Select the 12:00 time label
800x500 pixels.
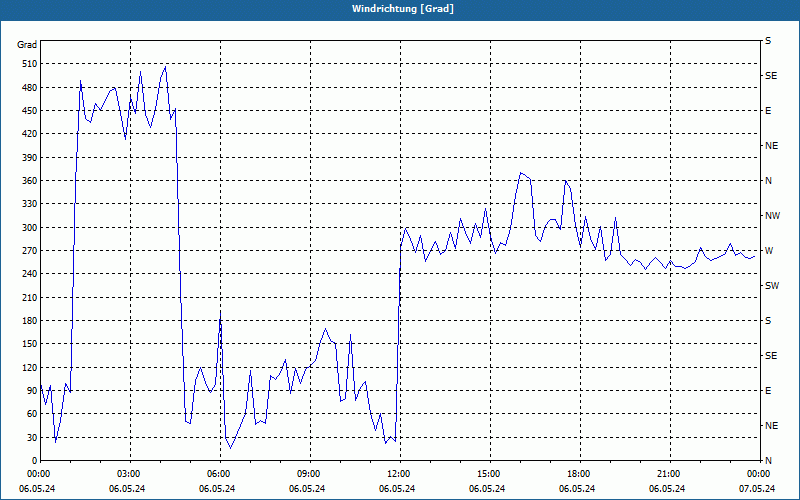point(397,474)
